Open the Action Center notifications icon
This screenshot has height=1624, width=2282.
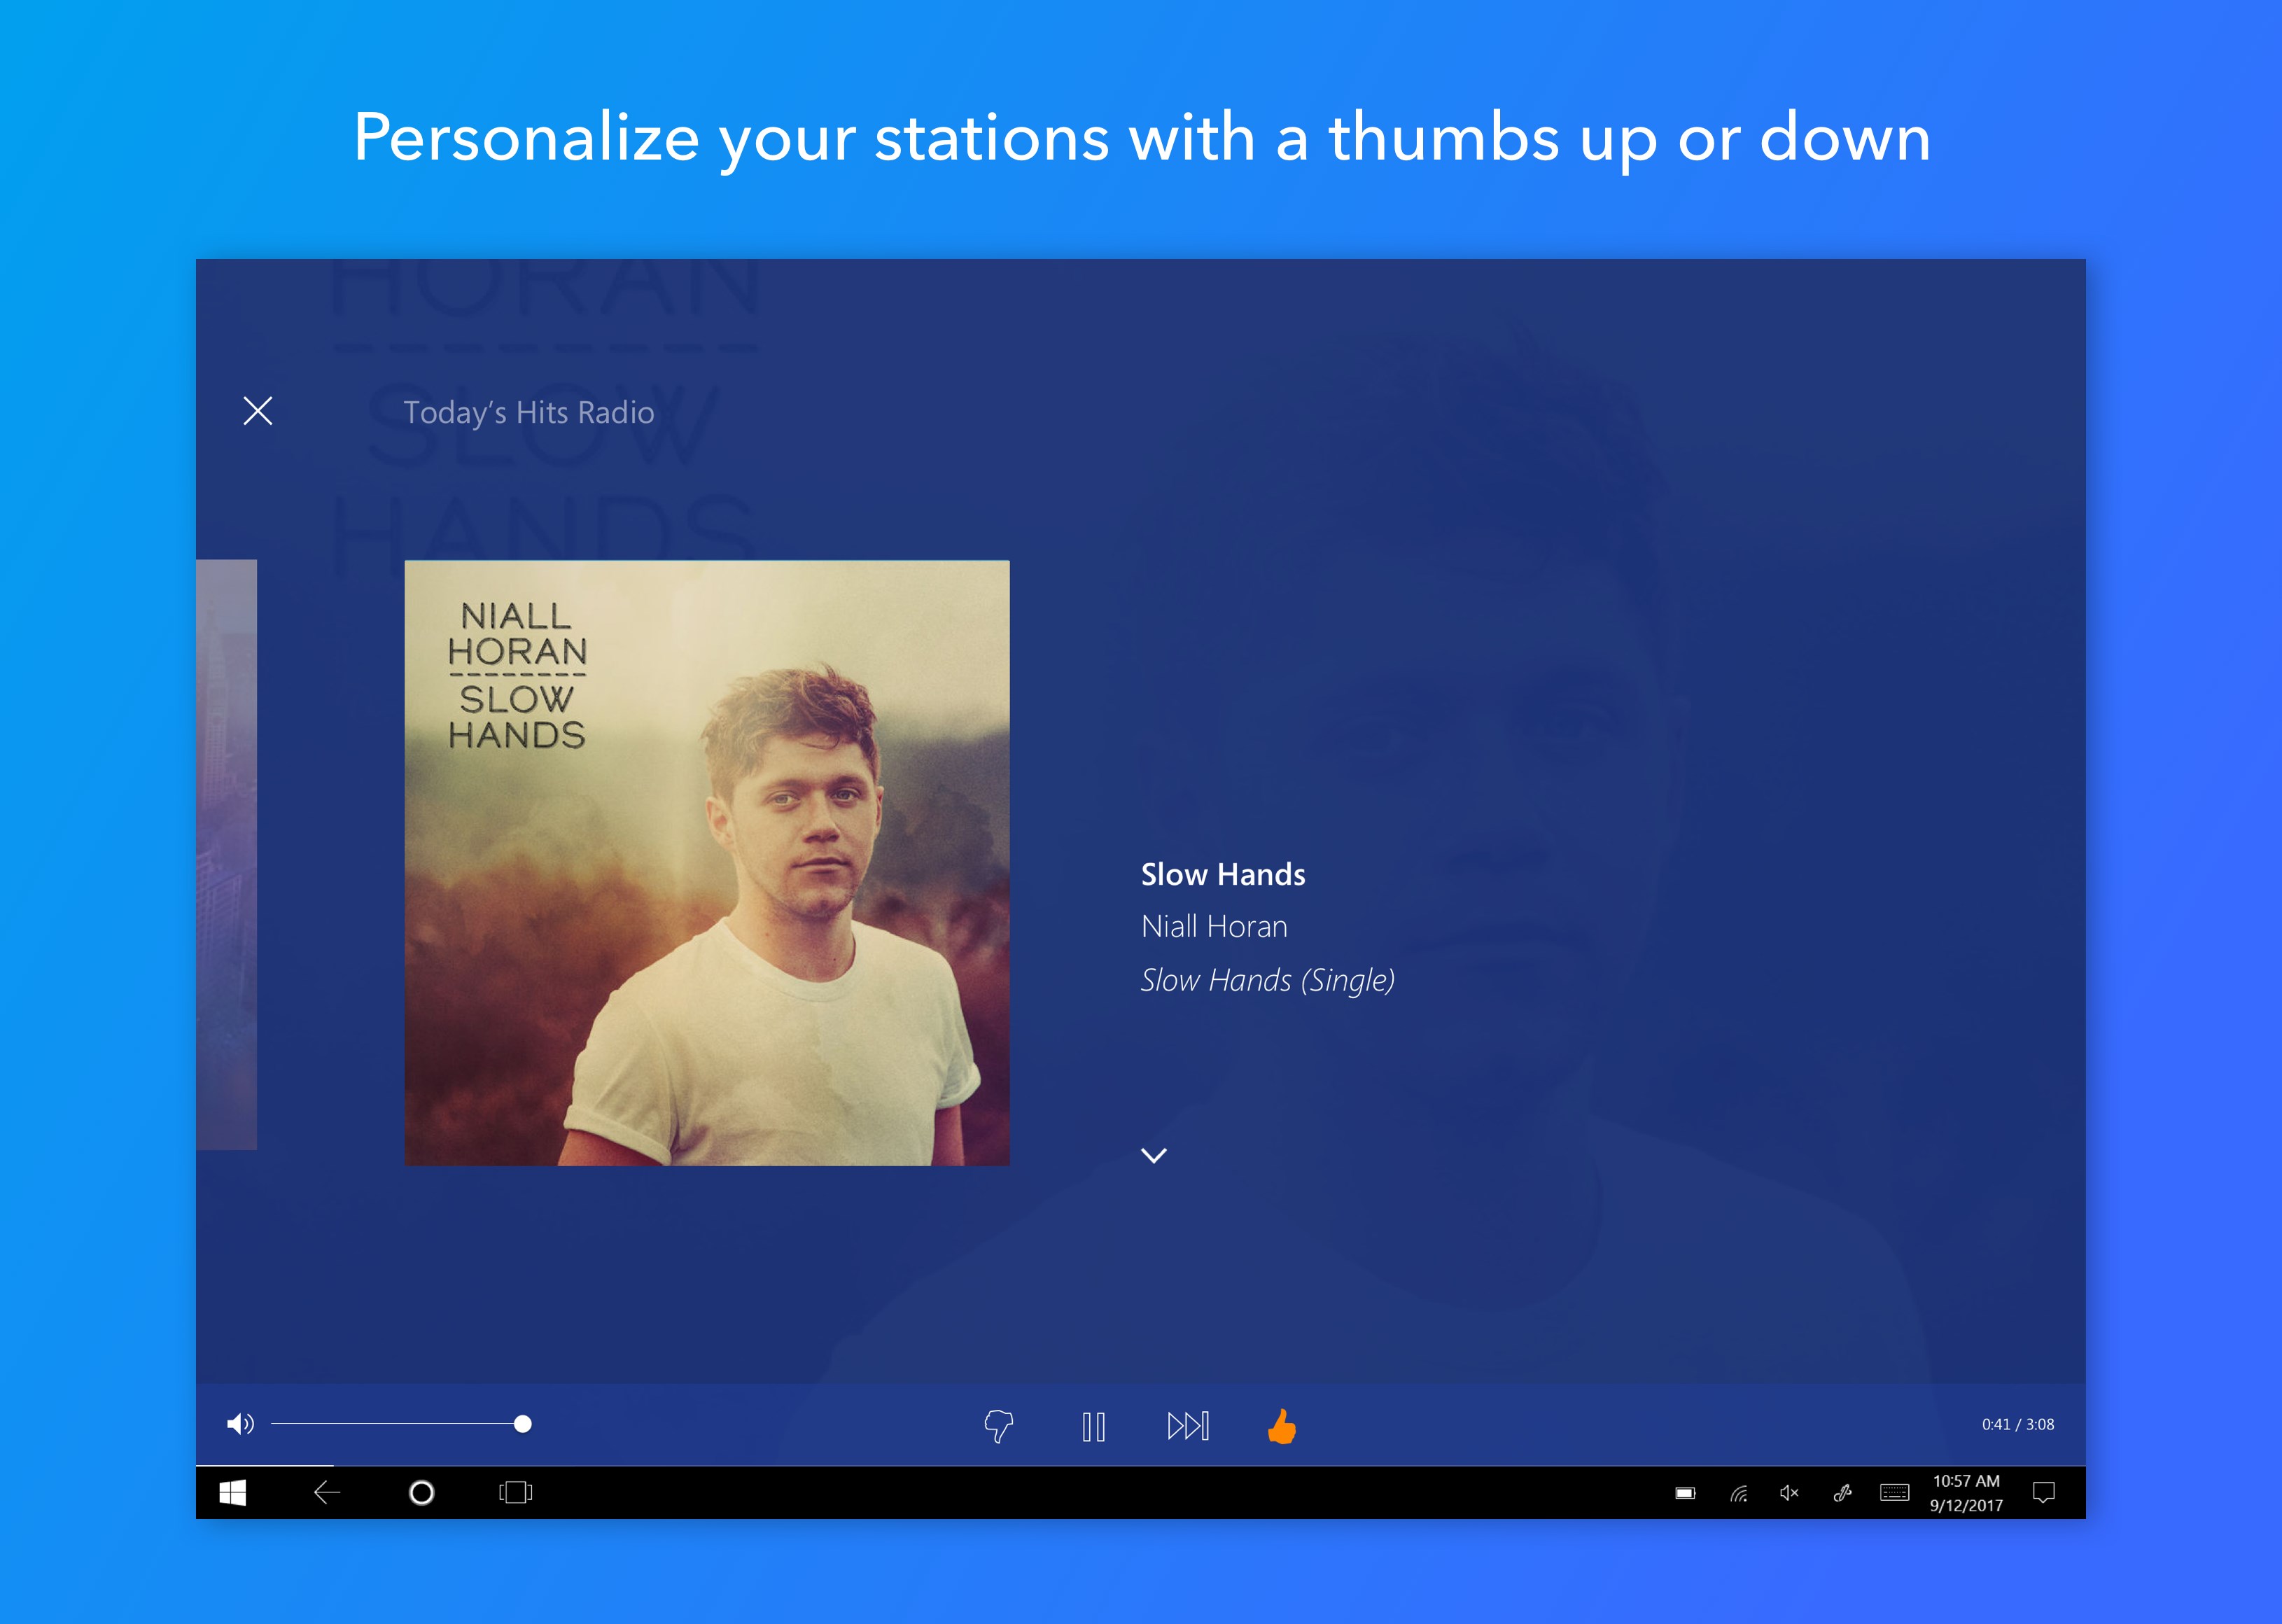2044,1493
